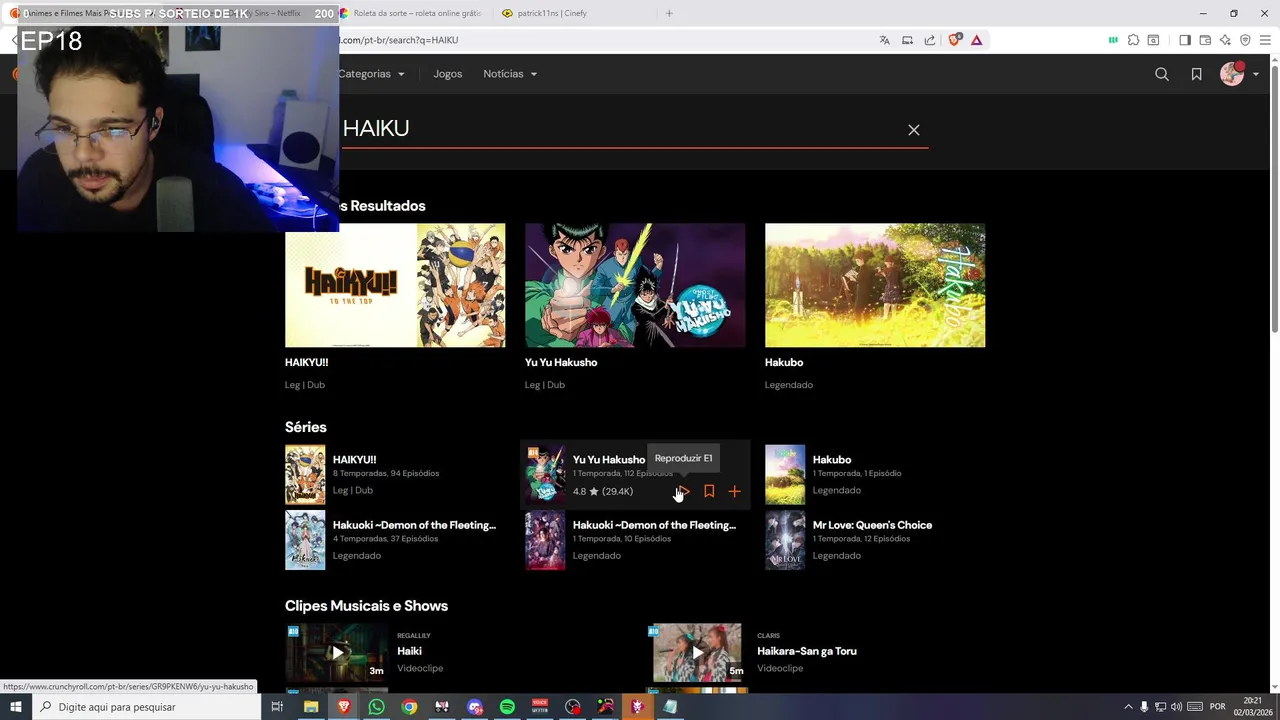Open File Explorer from the taskbar

(x=311, y=707)
